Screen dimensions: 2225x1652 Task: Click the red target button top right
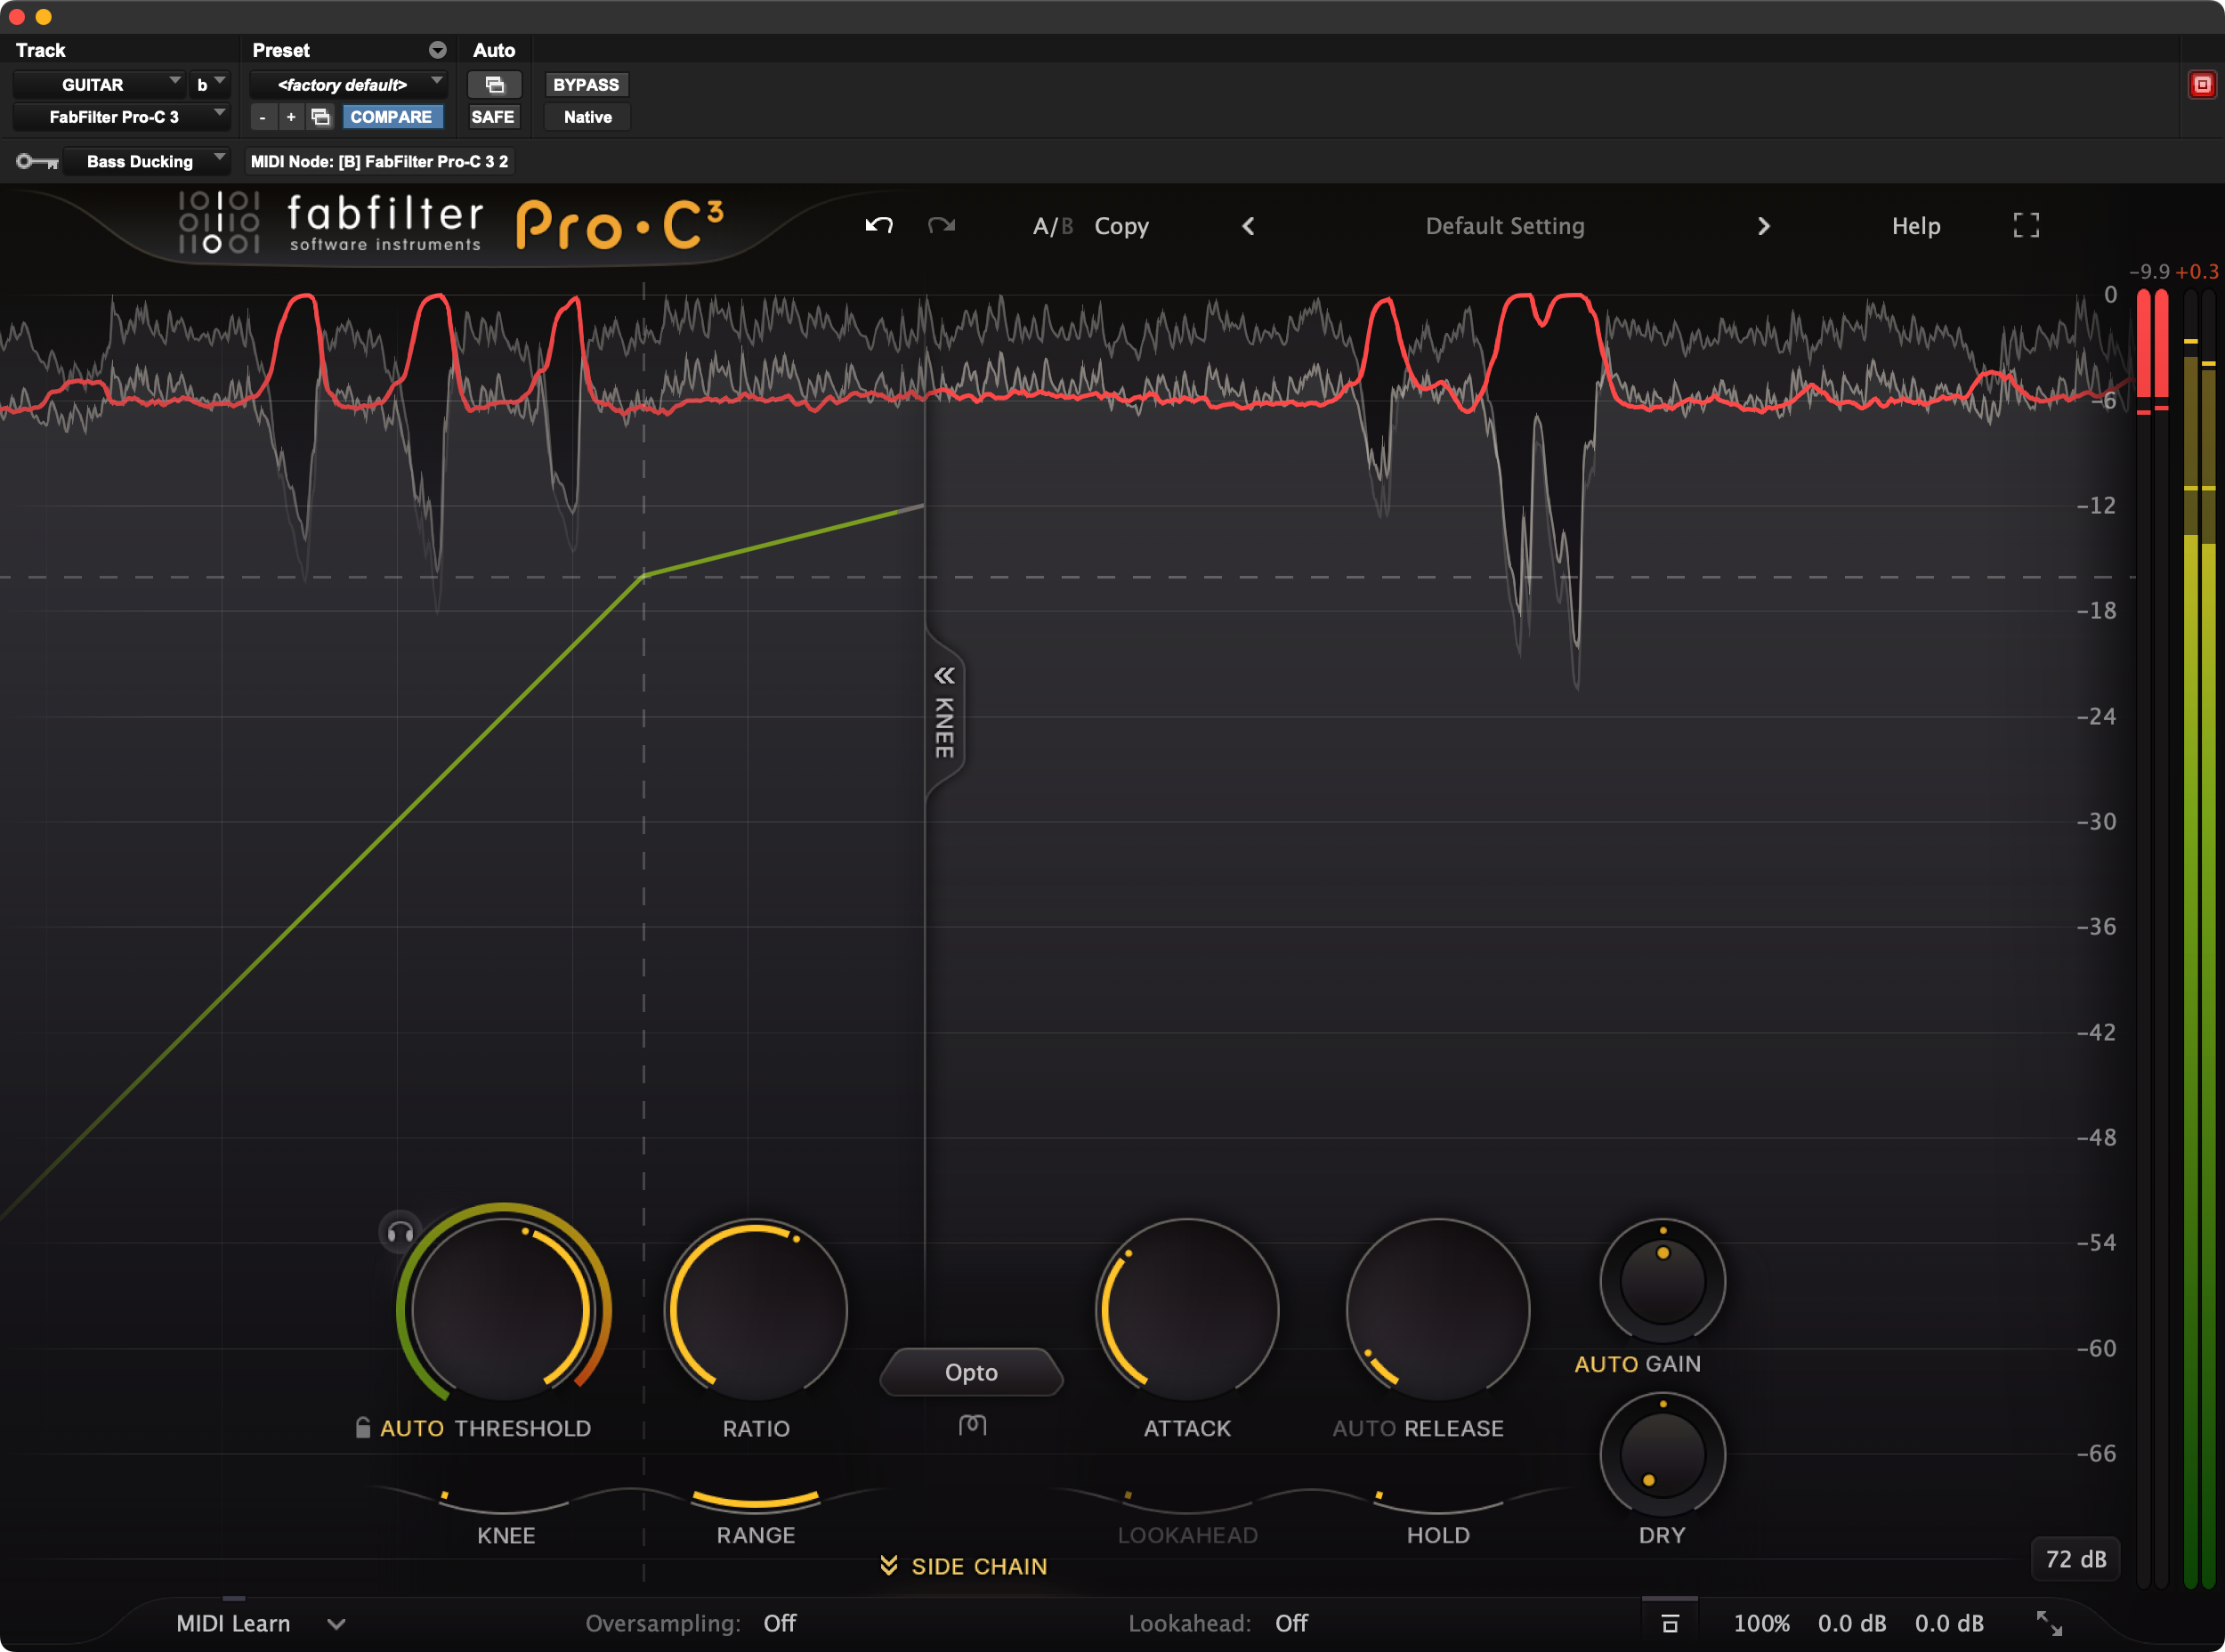pos(2201,85)
